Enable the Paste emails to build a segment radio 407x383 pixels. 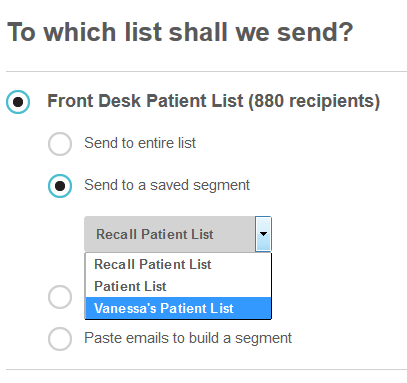pos(60,339)
